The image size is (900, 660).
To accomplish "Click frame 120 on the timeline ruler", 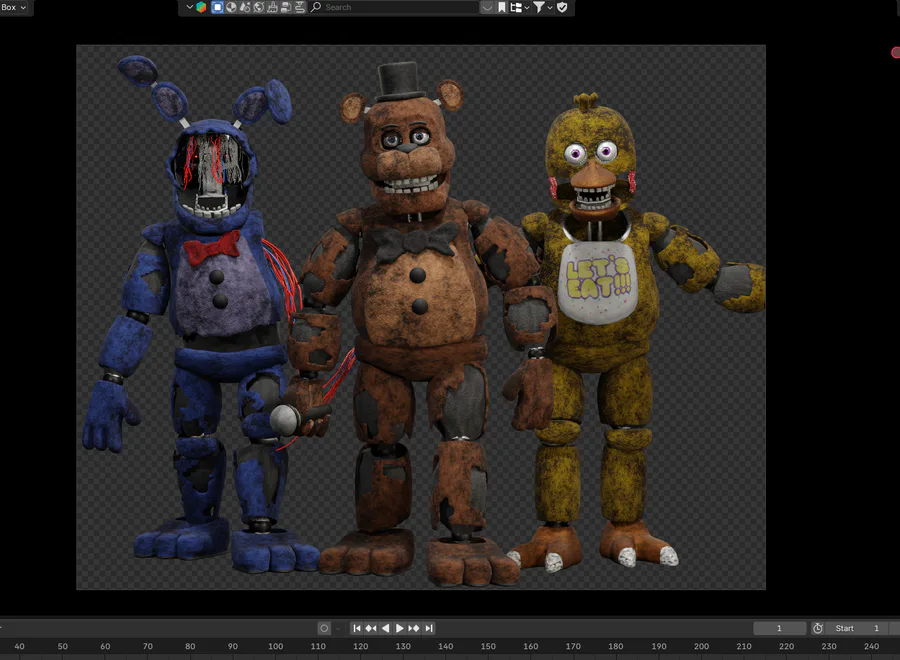I will tap(360, 646).
